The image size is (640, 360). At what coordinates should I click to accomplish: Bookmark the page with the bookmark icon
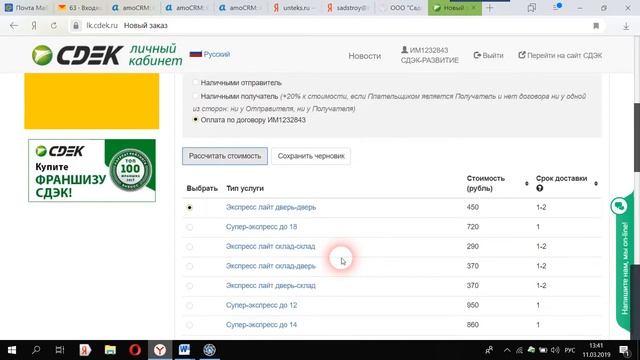click(x=596, y=26)
